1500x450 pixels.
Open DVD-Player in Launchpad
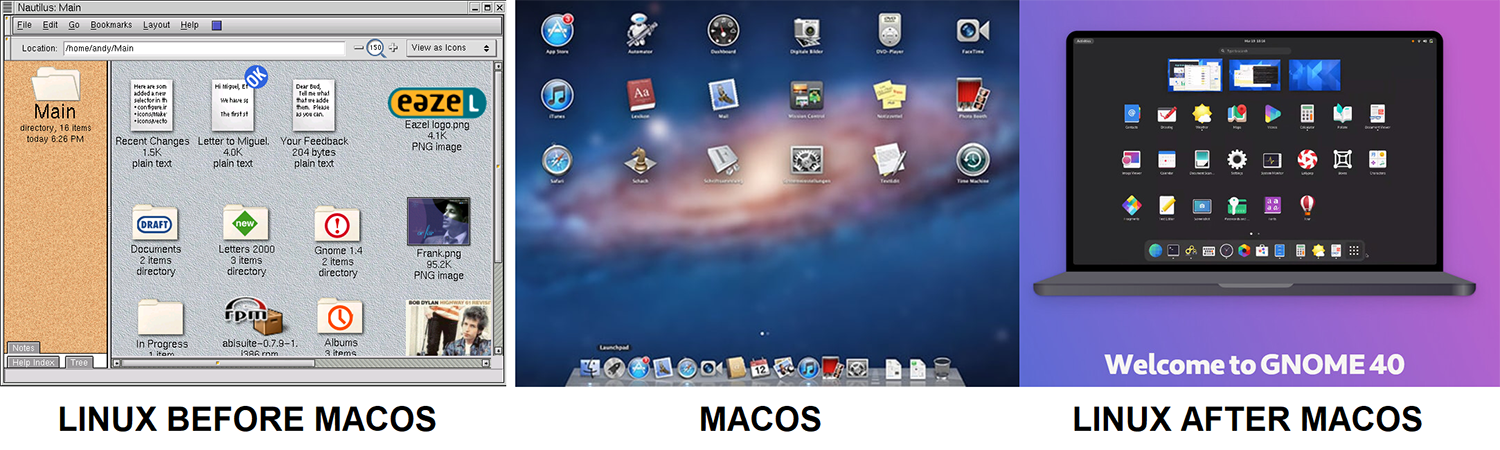point(890,30)
